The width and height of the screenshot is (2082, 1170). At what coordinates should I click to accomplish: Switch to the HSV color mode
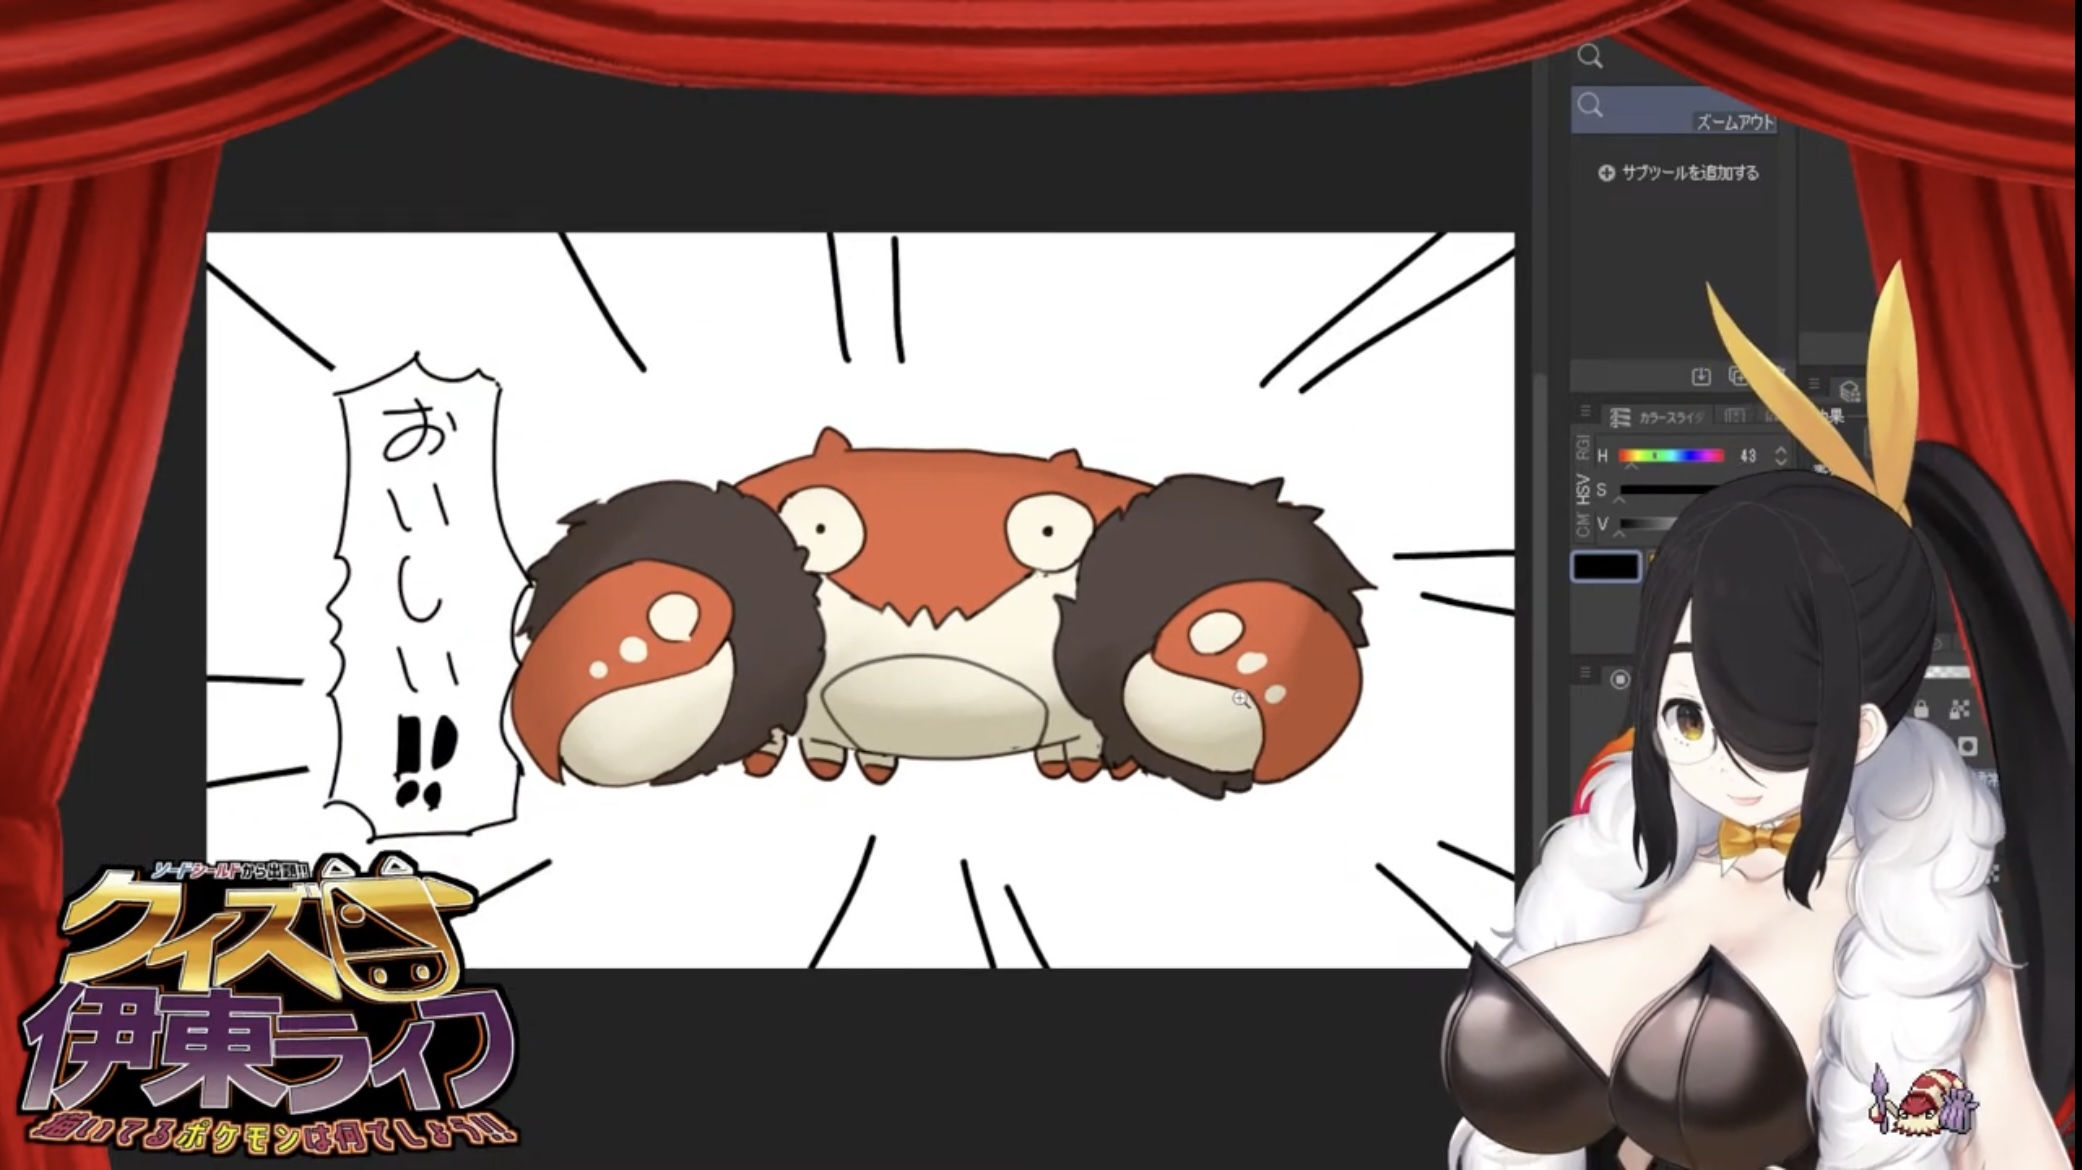[1582, 488]
